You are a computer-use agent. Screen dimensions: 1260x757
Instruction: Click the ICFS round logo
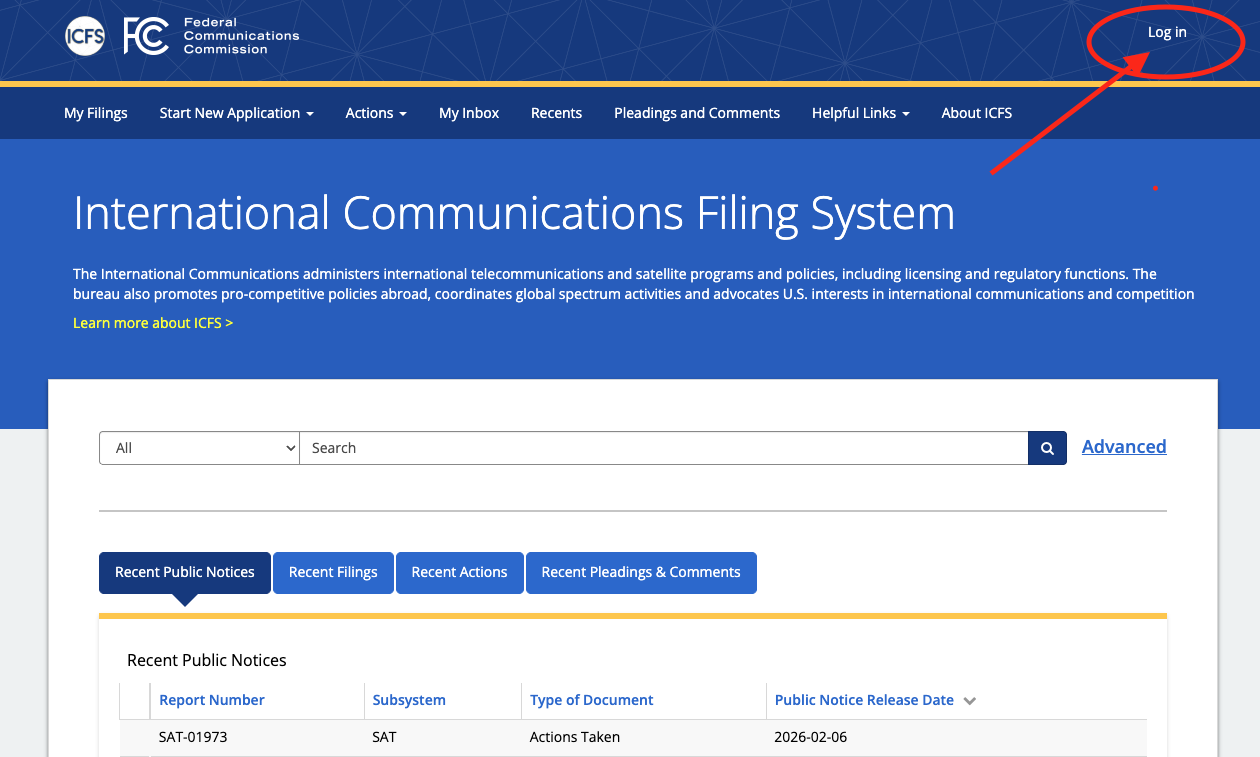click(85, 36)
